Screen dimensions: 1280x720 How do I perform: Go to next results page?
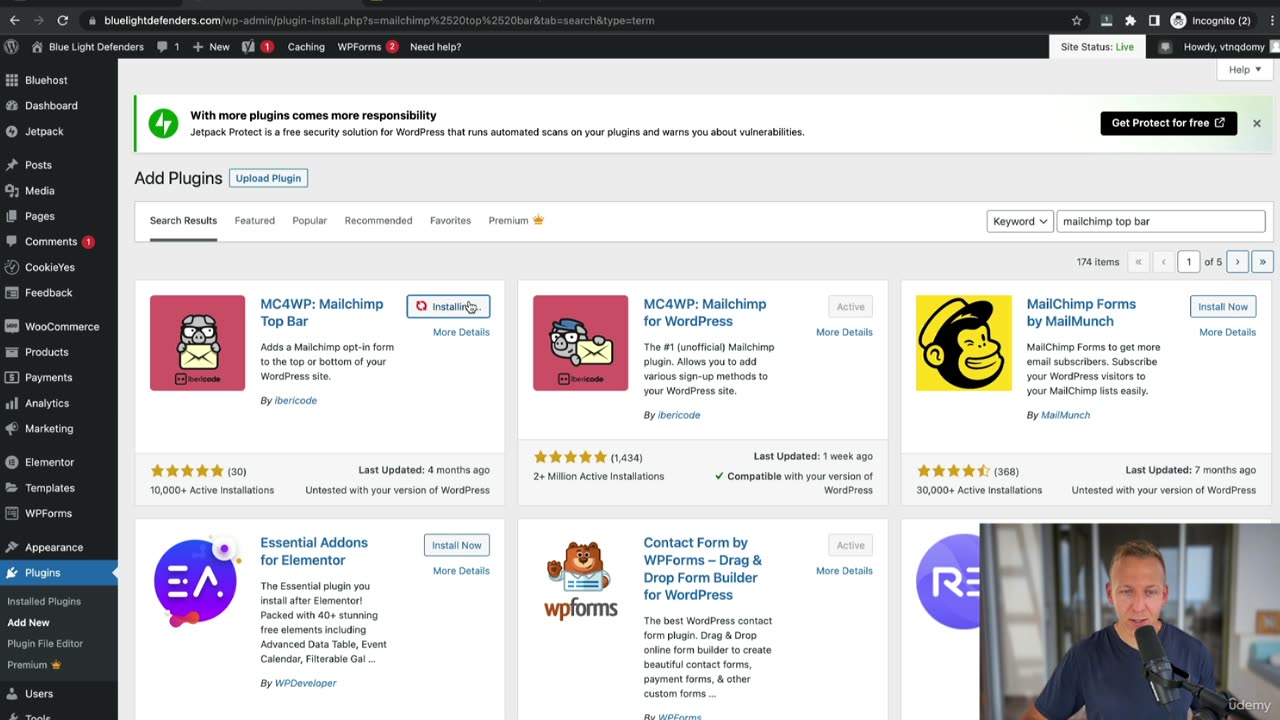1237,262
